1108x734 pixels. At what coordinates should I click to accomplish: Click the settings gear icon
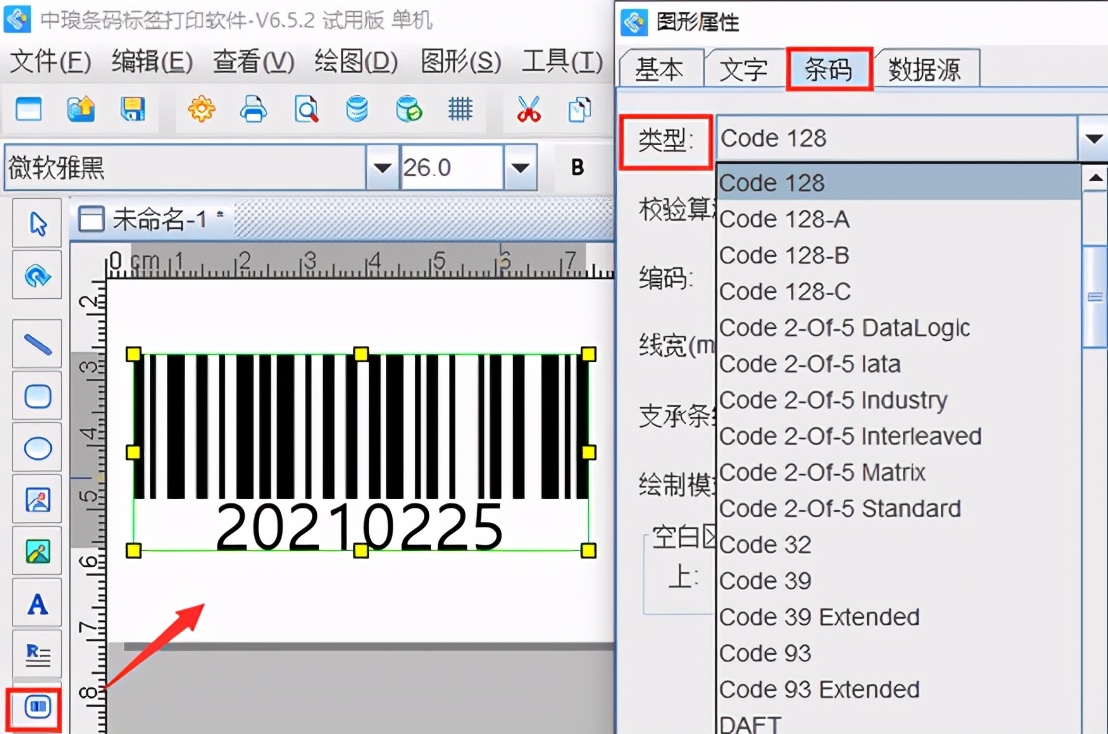click(201, 110)
